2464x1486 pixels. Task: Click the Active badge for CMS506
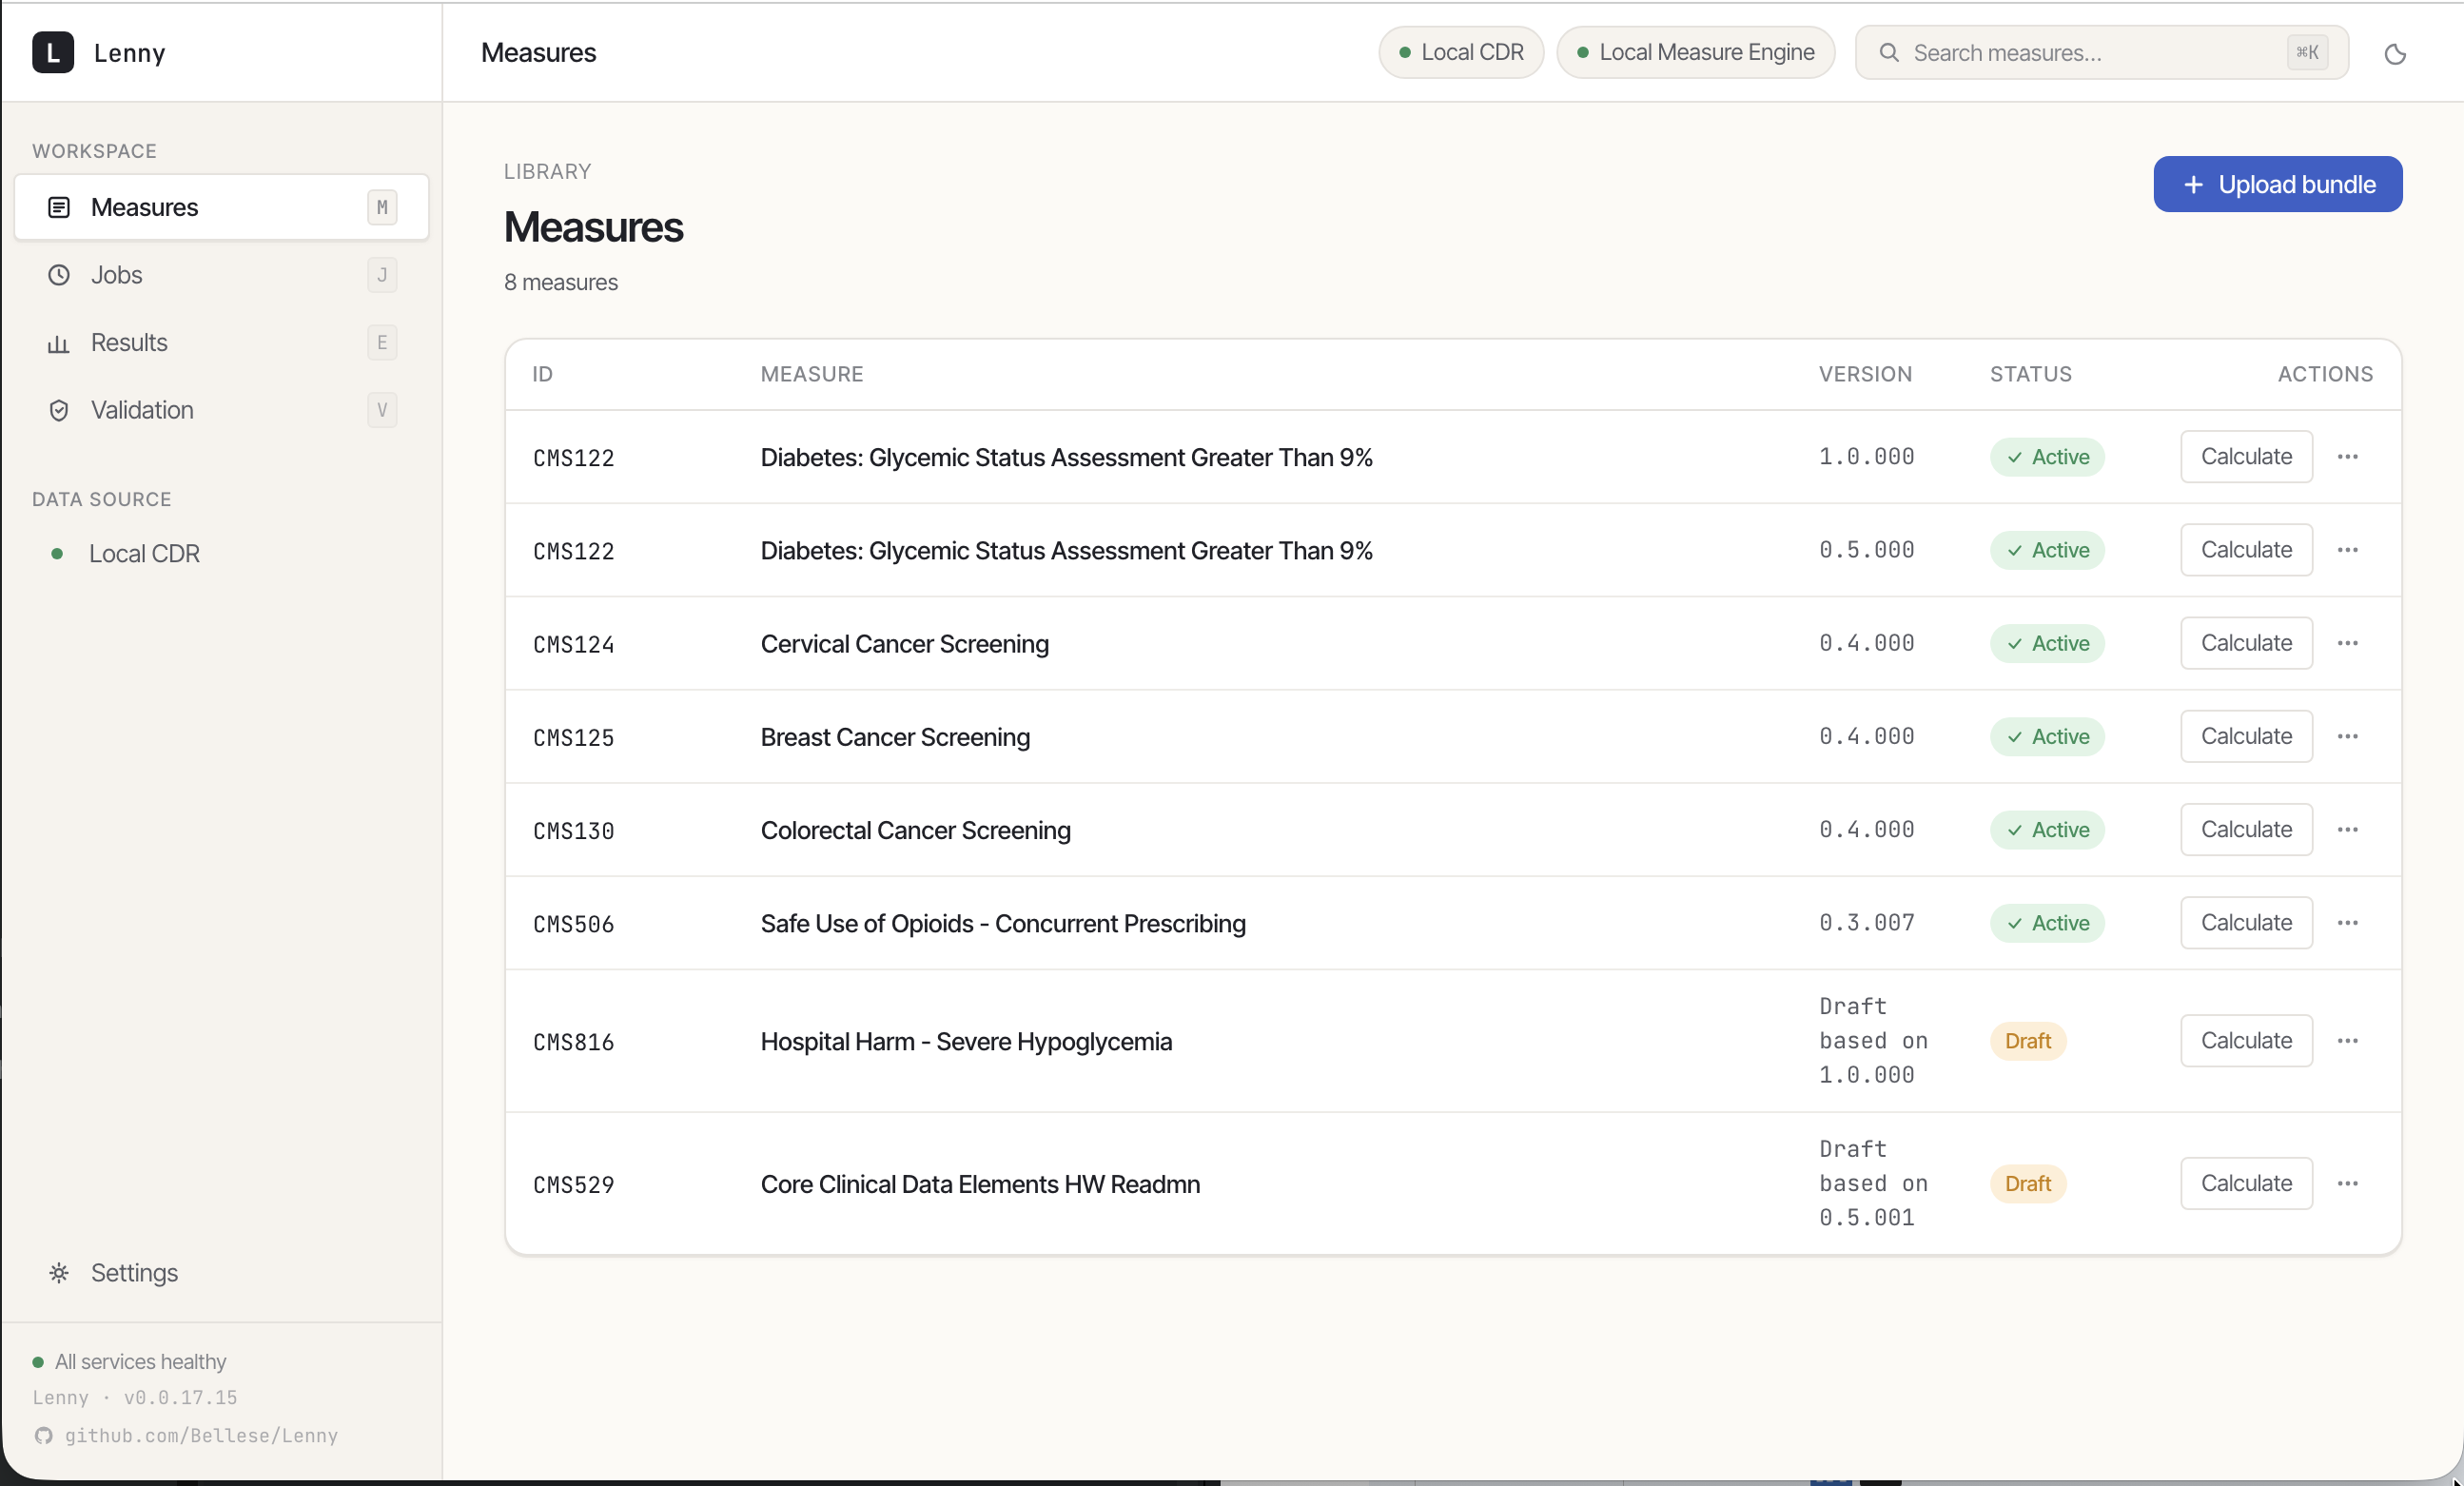pyautogui.click(x=2047, y=923)
